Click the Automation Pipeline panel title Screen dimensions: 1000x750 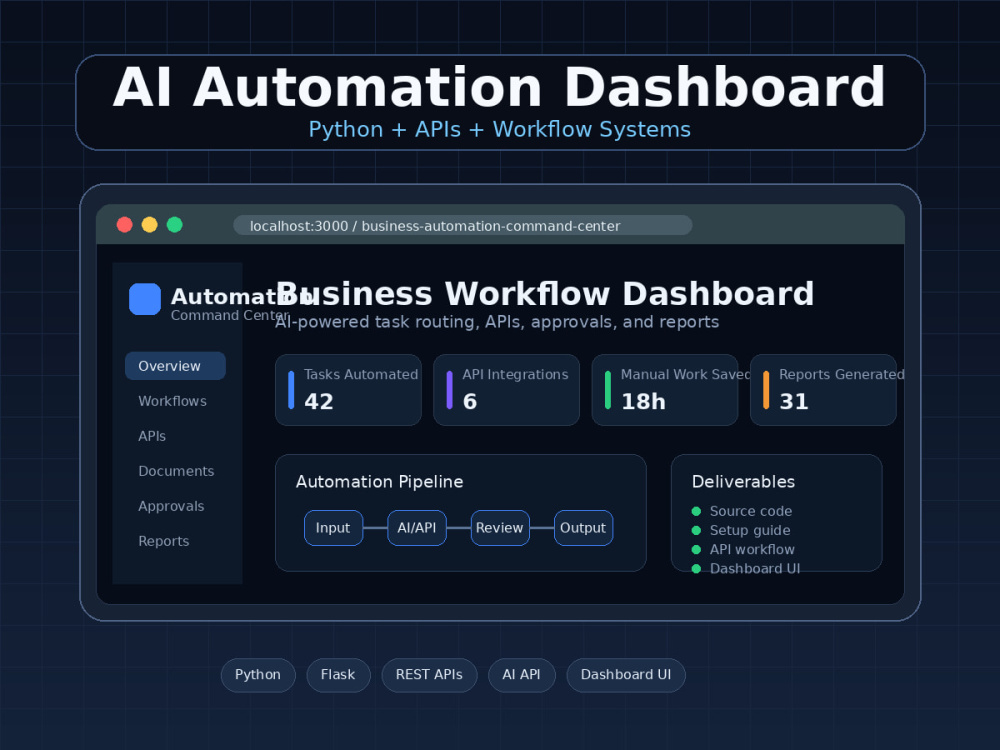coord(379,482)
